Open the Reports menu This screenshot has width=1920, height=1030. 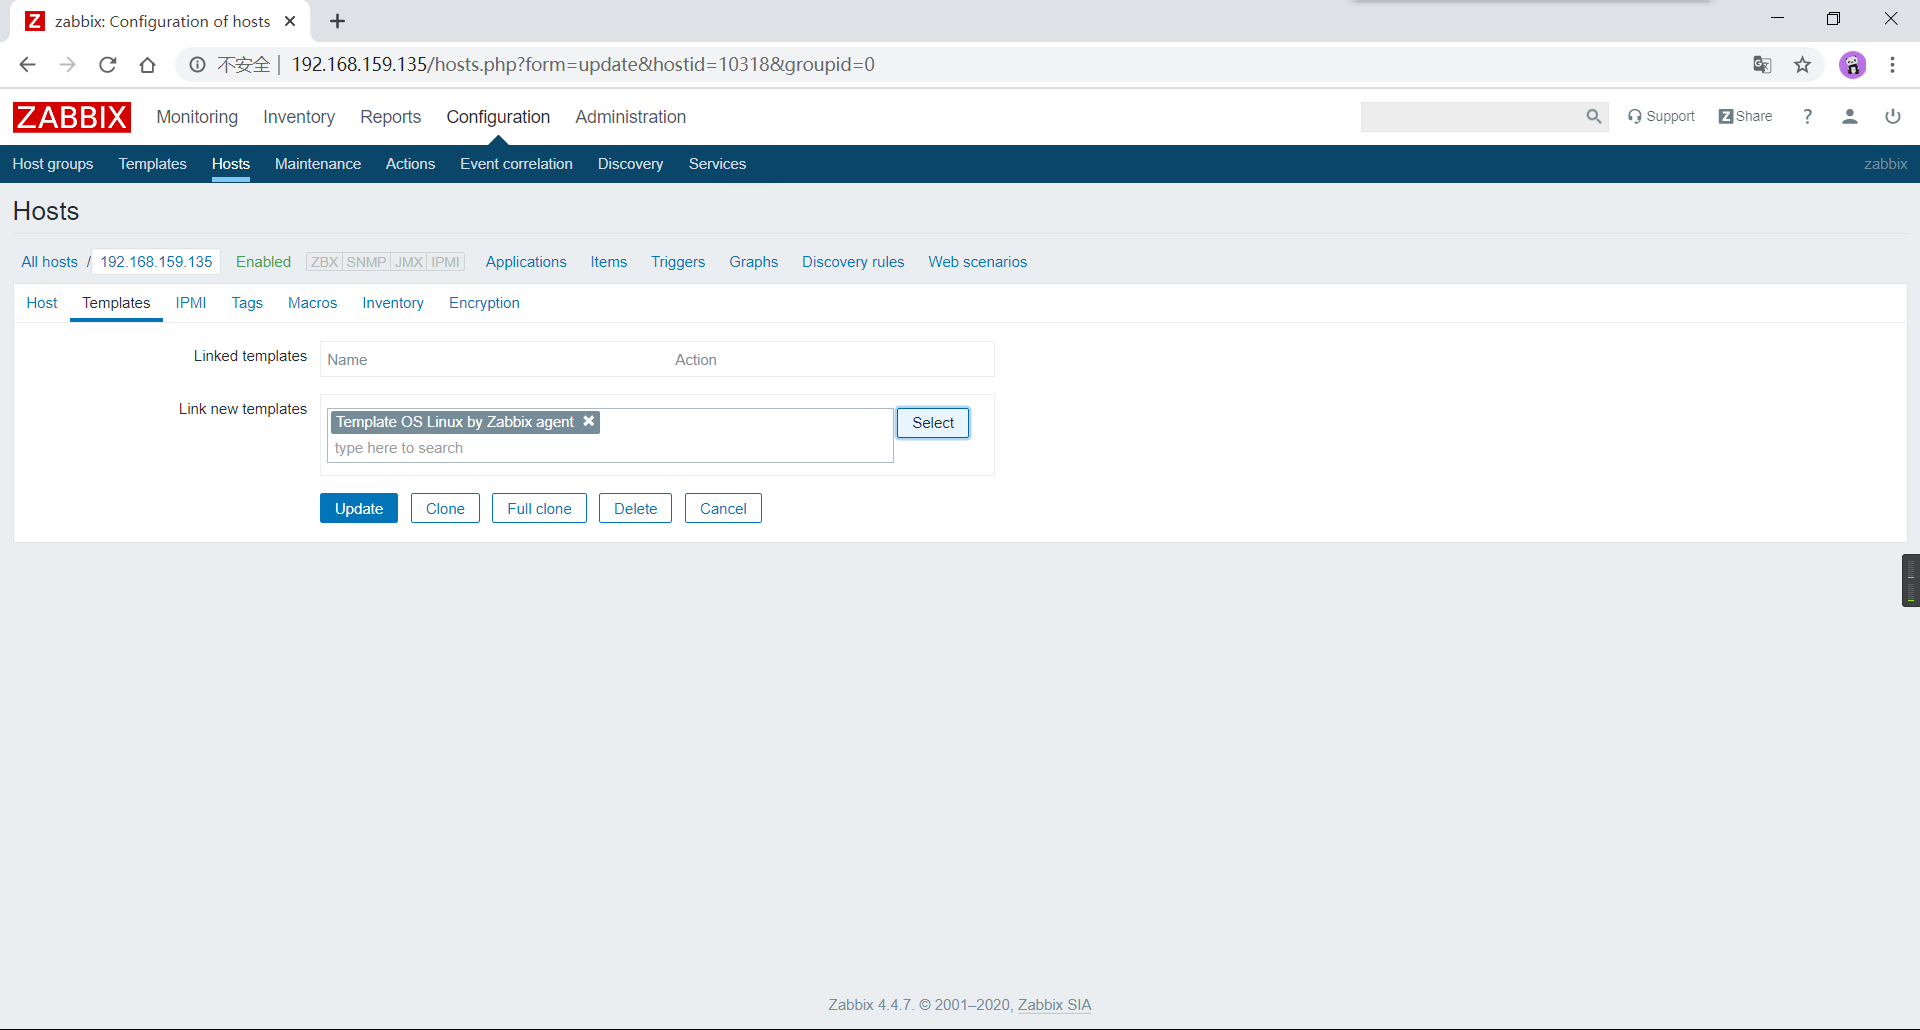pos(391,117)
